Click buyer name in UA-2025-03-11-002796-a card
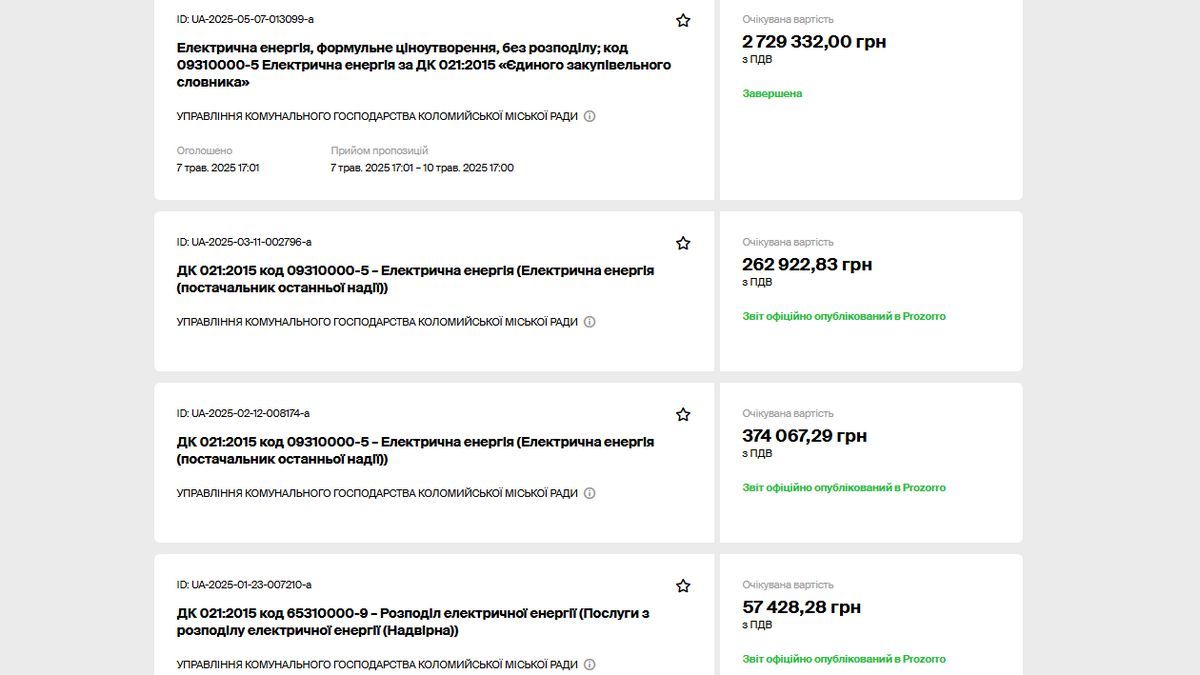This screenshot has width=1200, height=675. point(377,322)
